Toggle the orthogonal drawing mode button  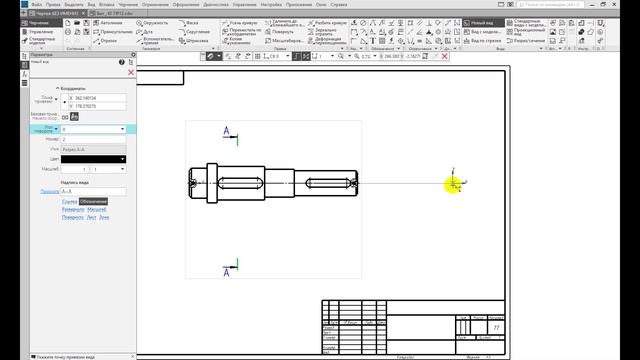[297, 56]
